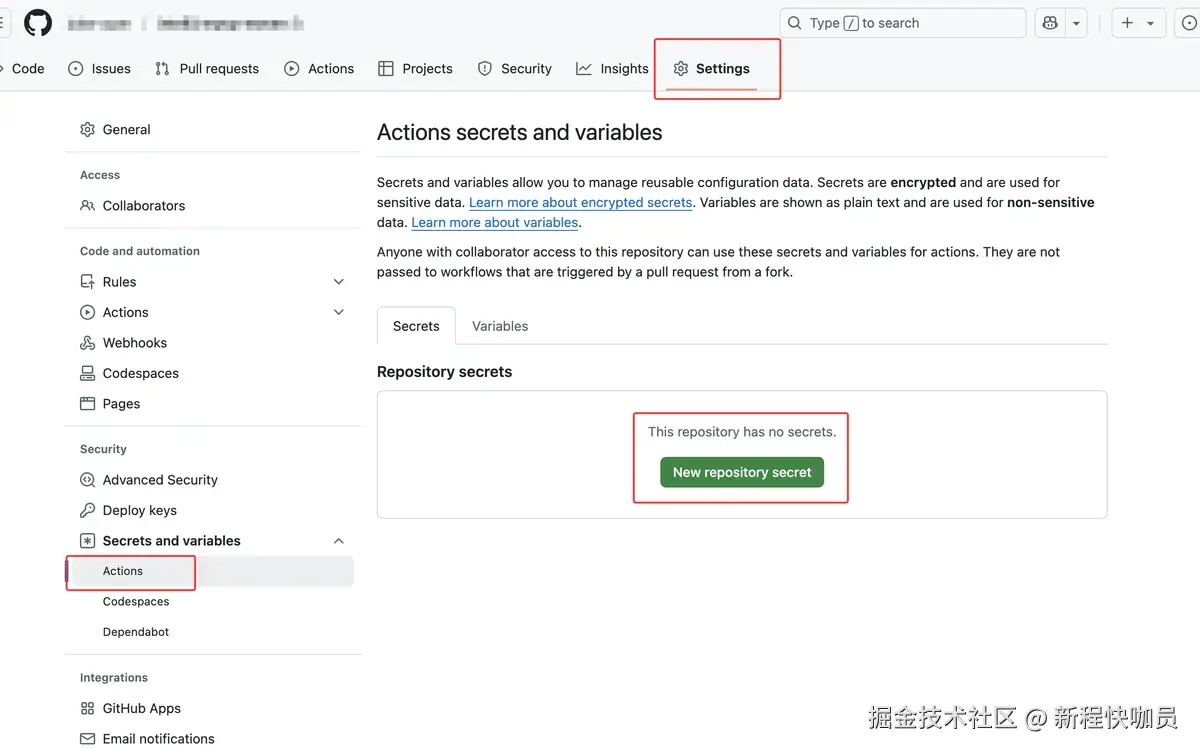Open the Pull requests tab

click(x=207, y=69)
